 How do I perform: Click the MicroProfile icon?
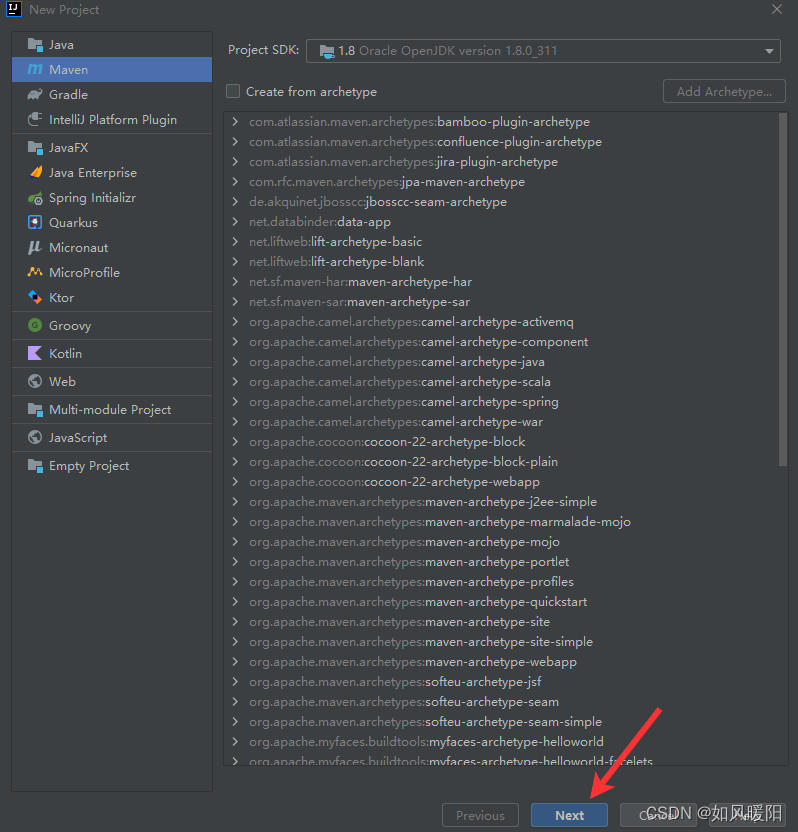pos(35,272)
